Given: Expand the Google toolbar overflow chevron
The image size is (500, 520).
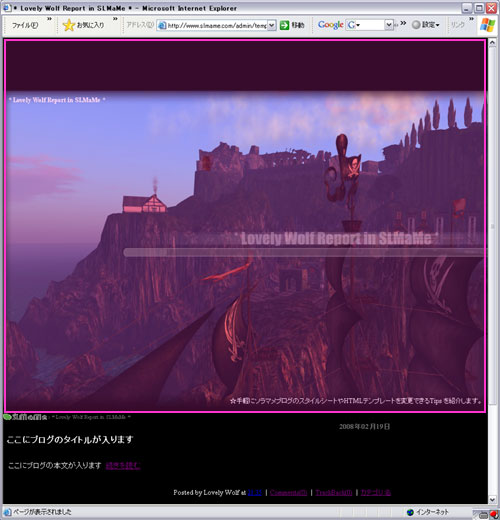Looking at the screenshot, I should point(403,23).
